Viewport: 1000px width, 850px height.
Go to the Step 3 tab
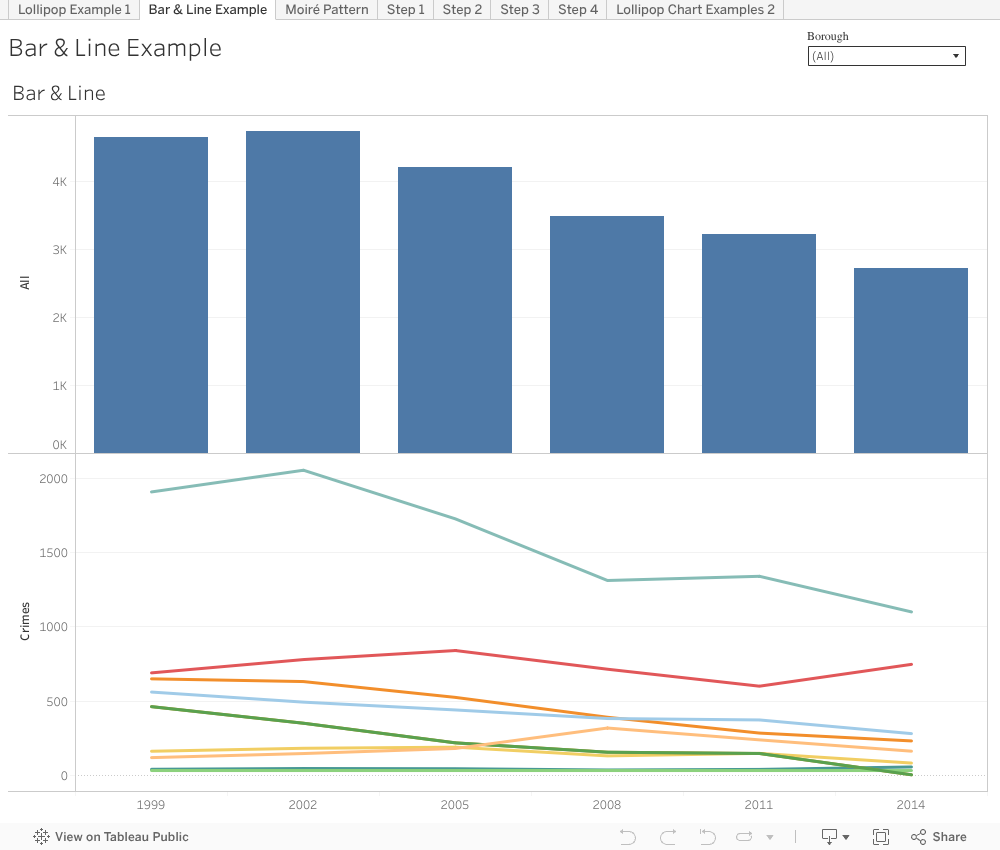(x=520, y=10)
